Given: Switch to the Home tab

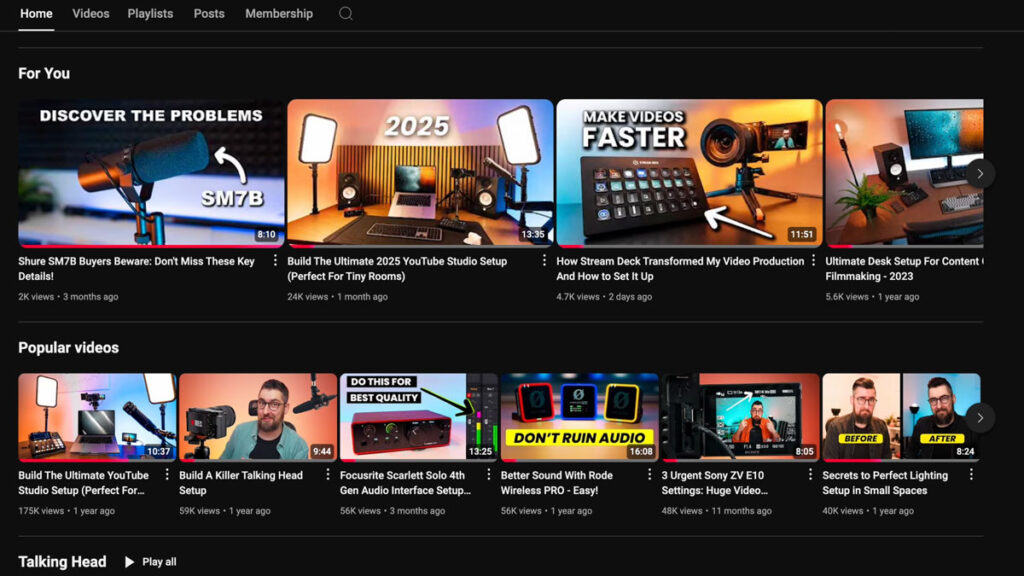Looking at the screenshot, I should pos(36,14).
